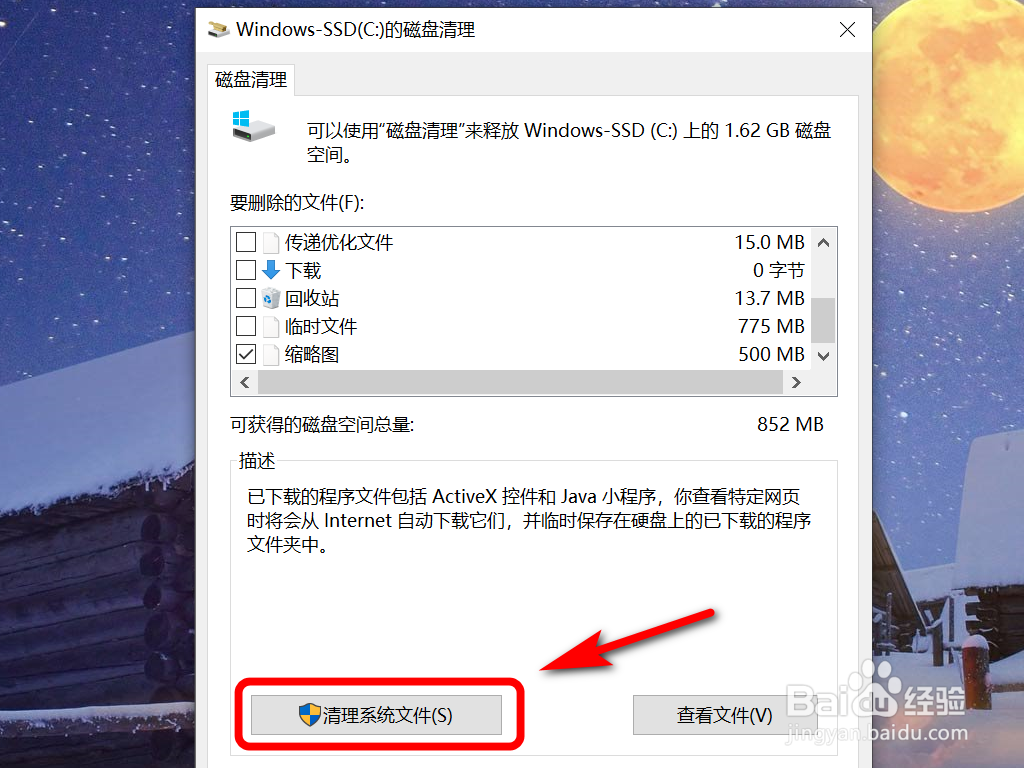Click the blue download arrow icon
Screen dimensions: 1024x768
271,270
